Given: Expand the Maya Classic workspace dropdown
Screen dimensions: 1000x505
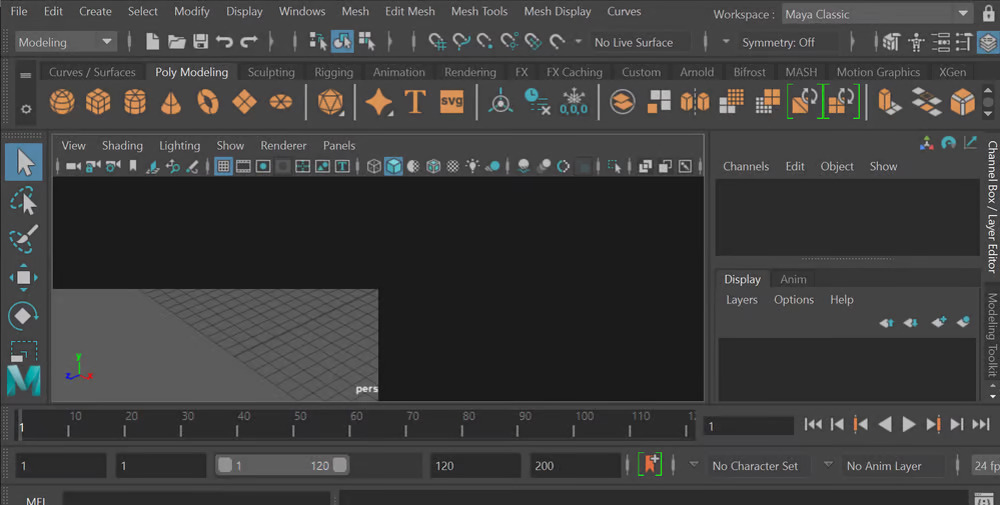Looking at the screenshot, I should click(x=877, y=14).
